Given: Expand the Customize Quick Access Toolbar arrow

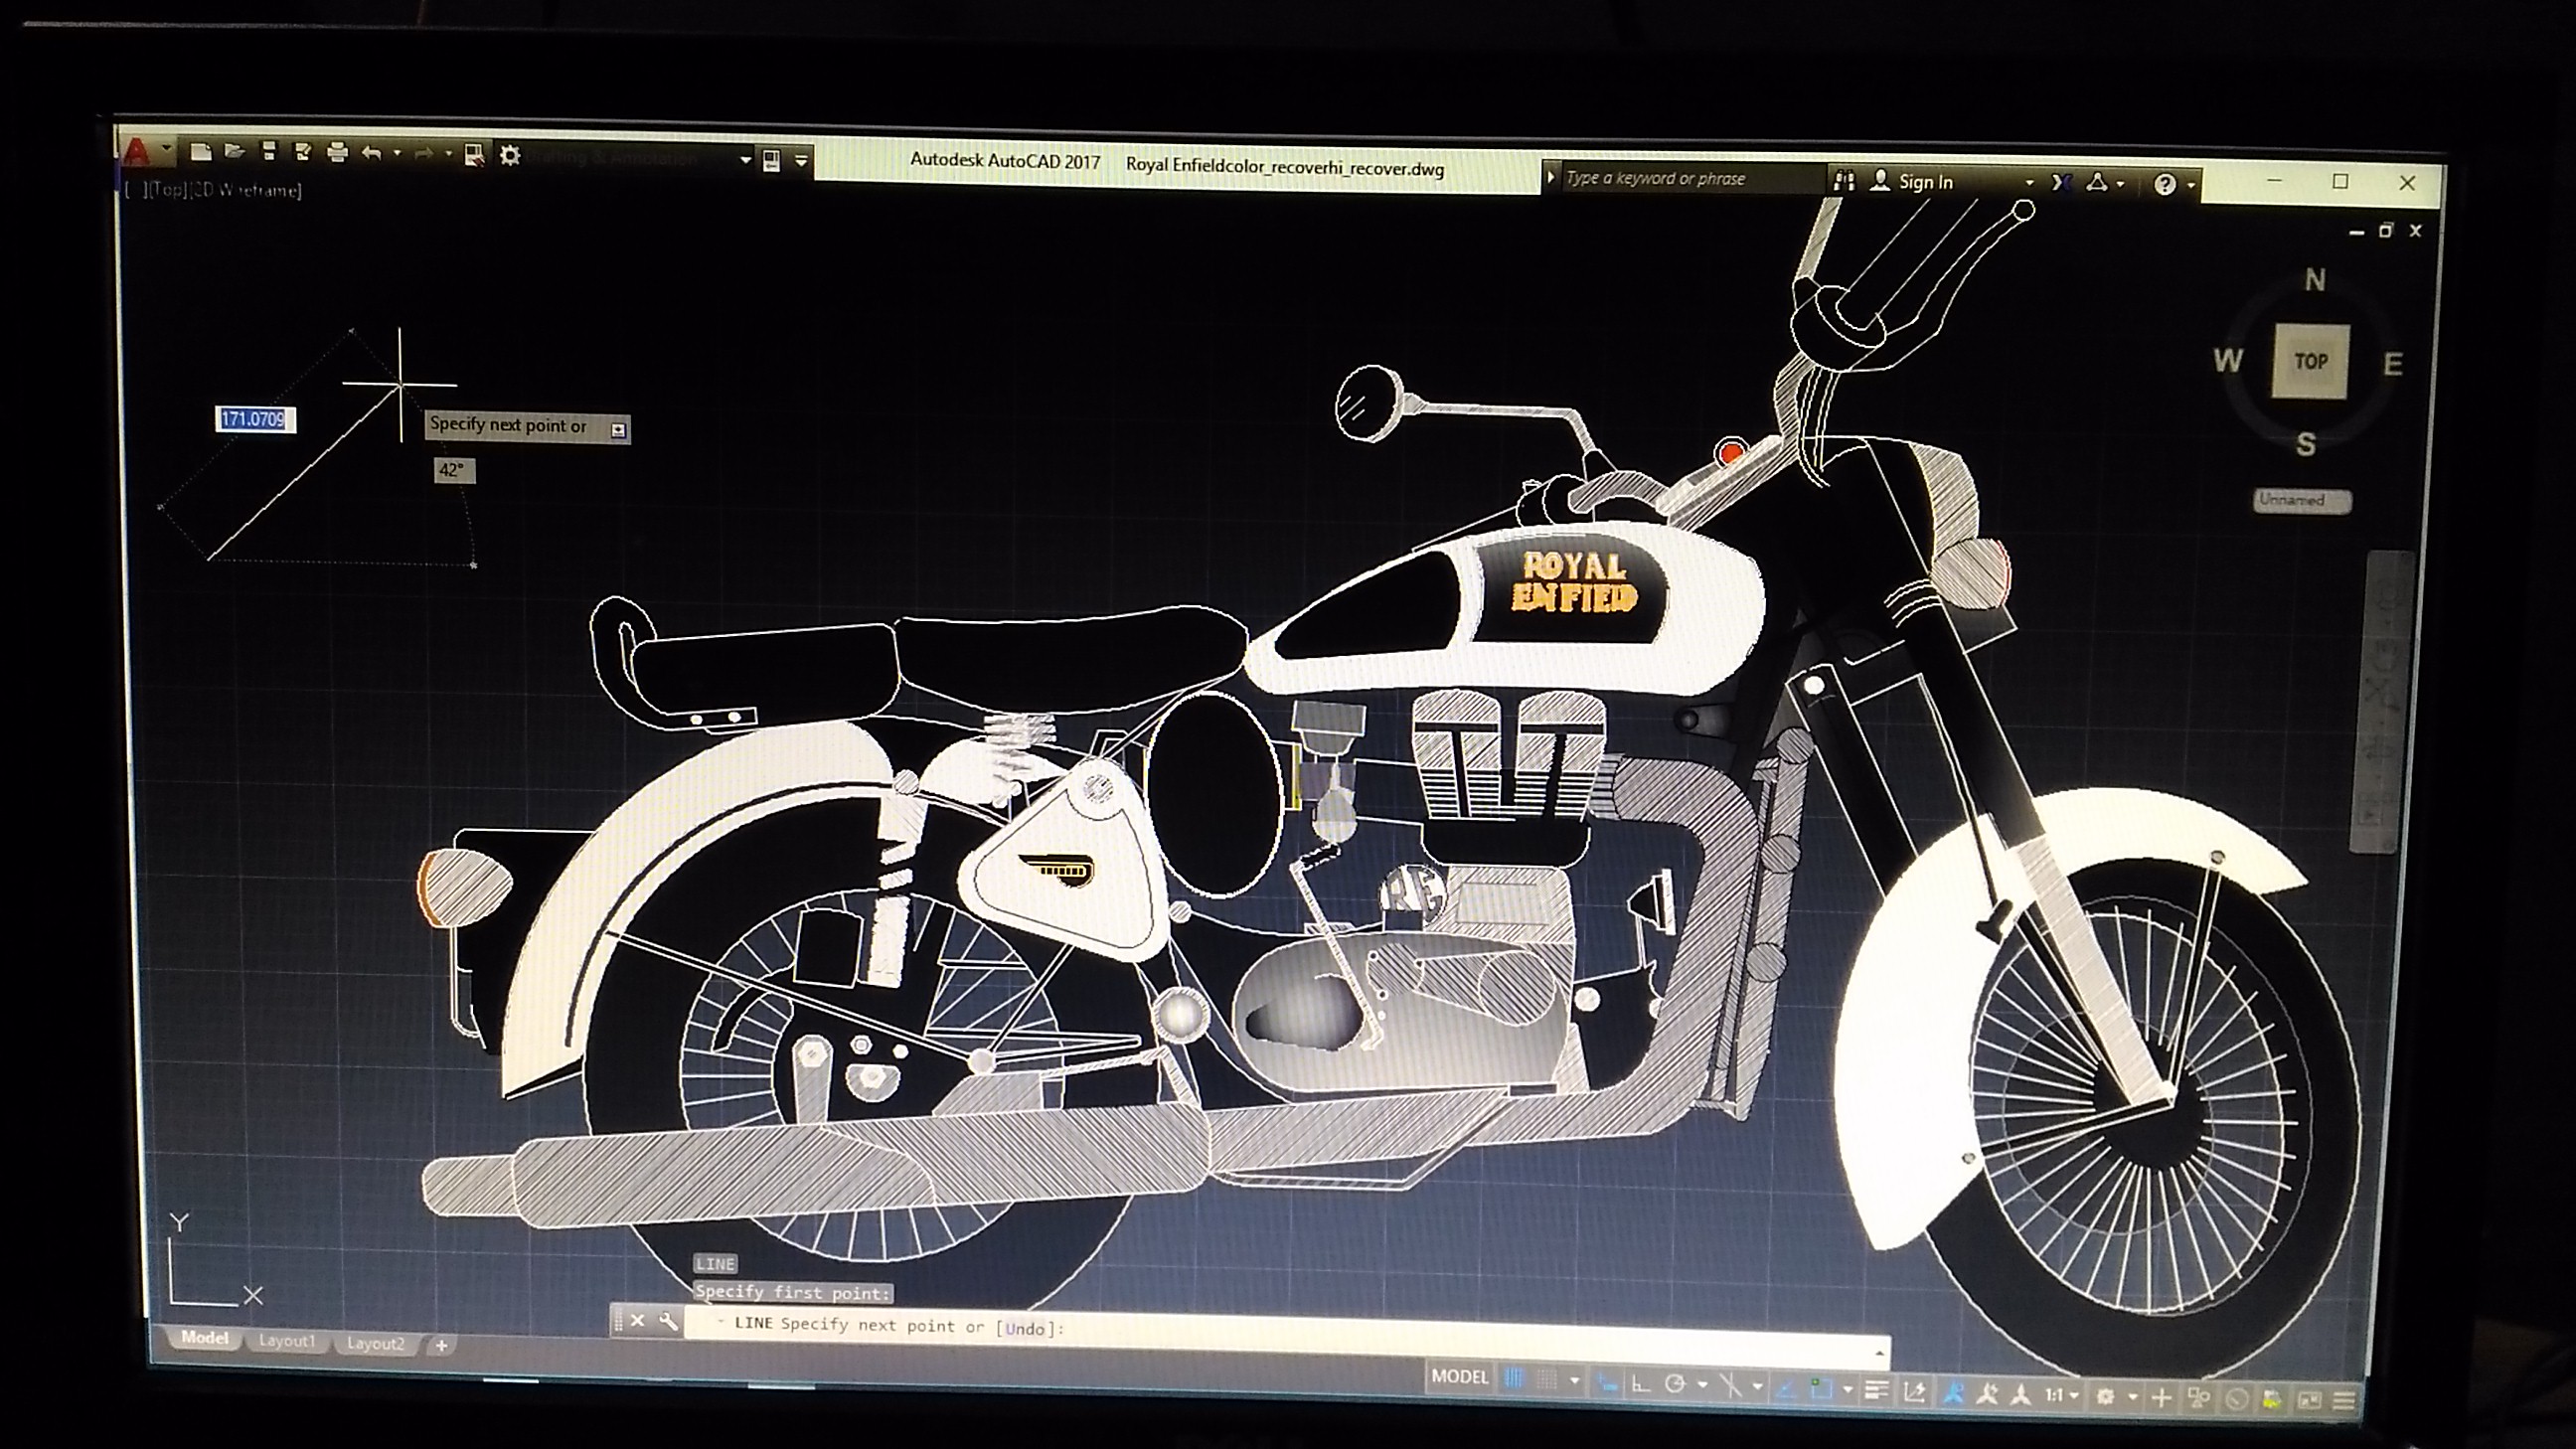Looking at the screenshot, I should point(801,161).
